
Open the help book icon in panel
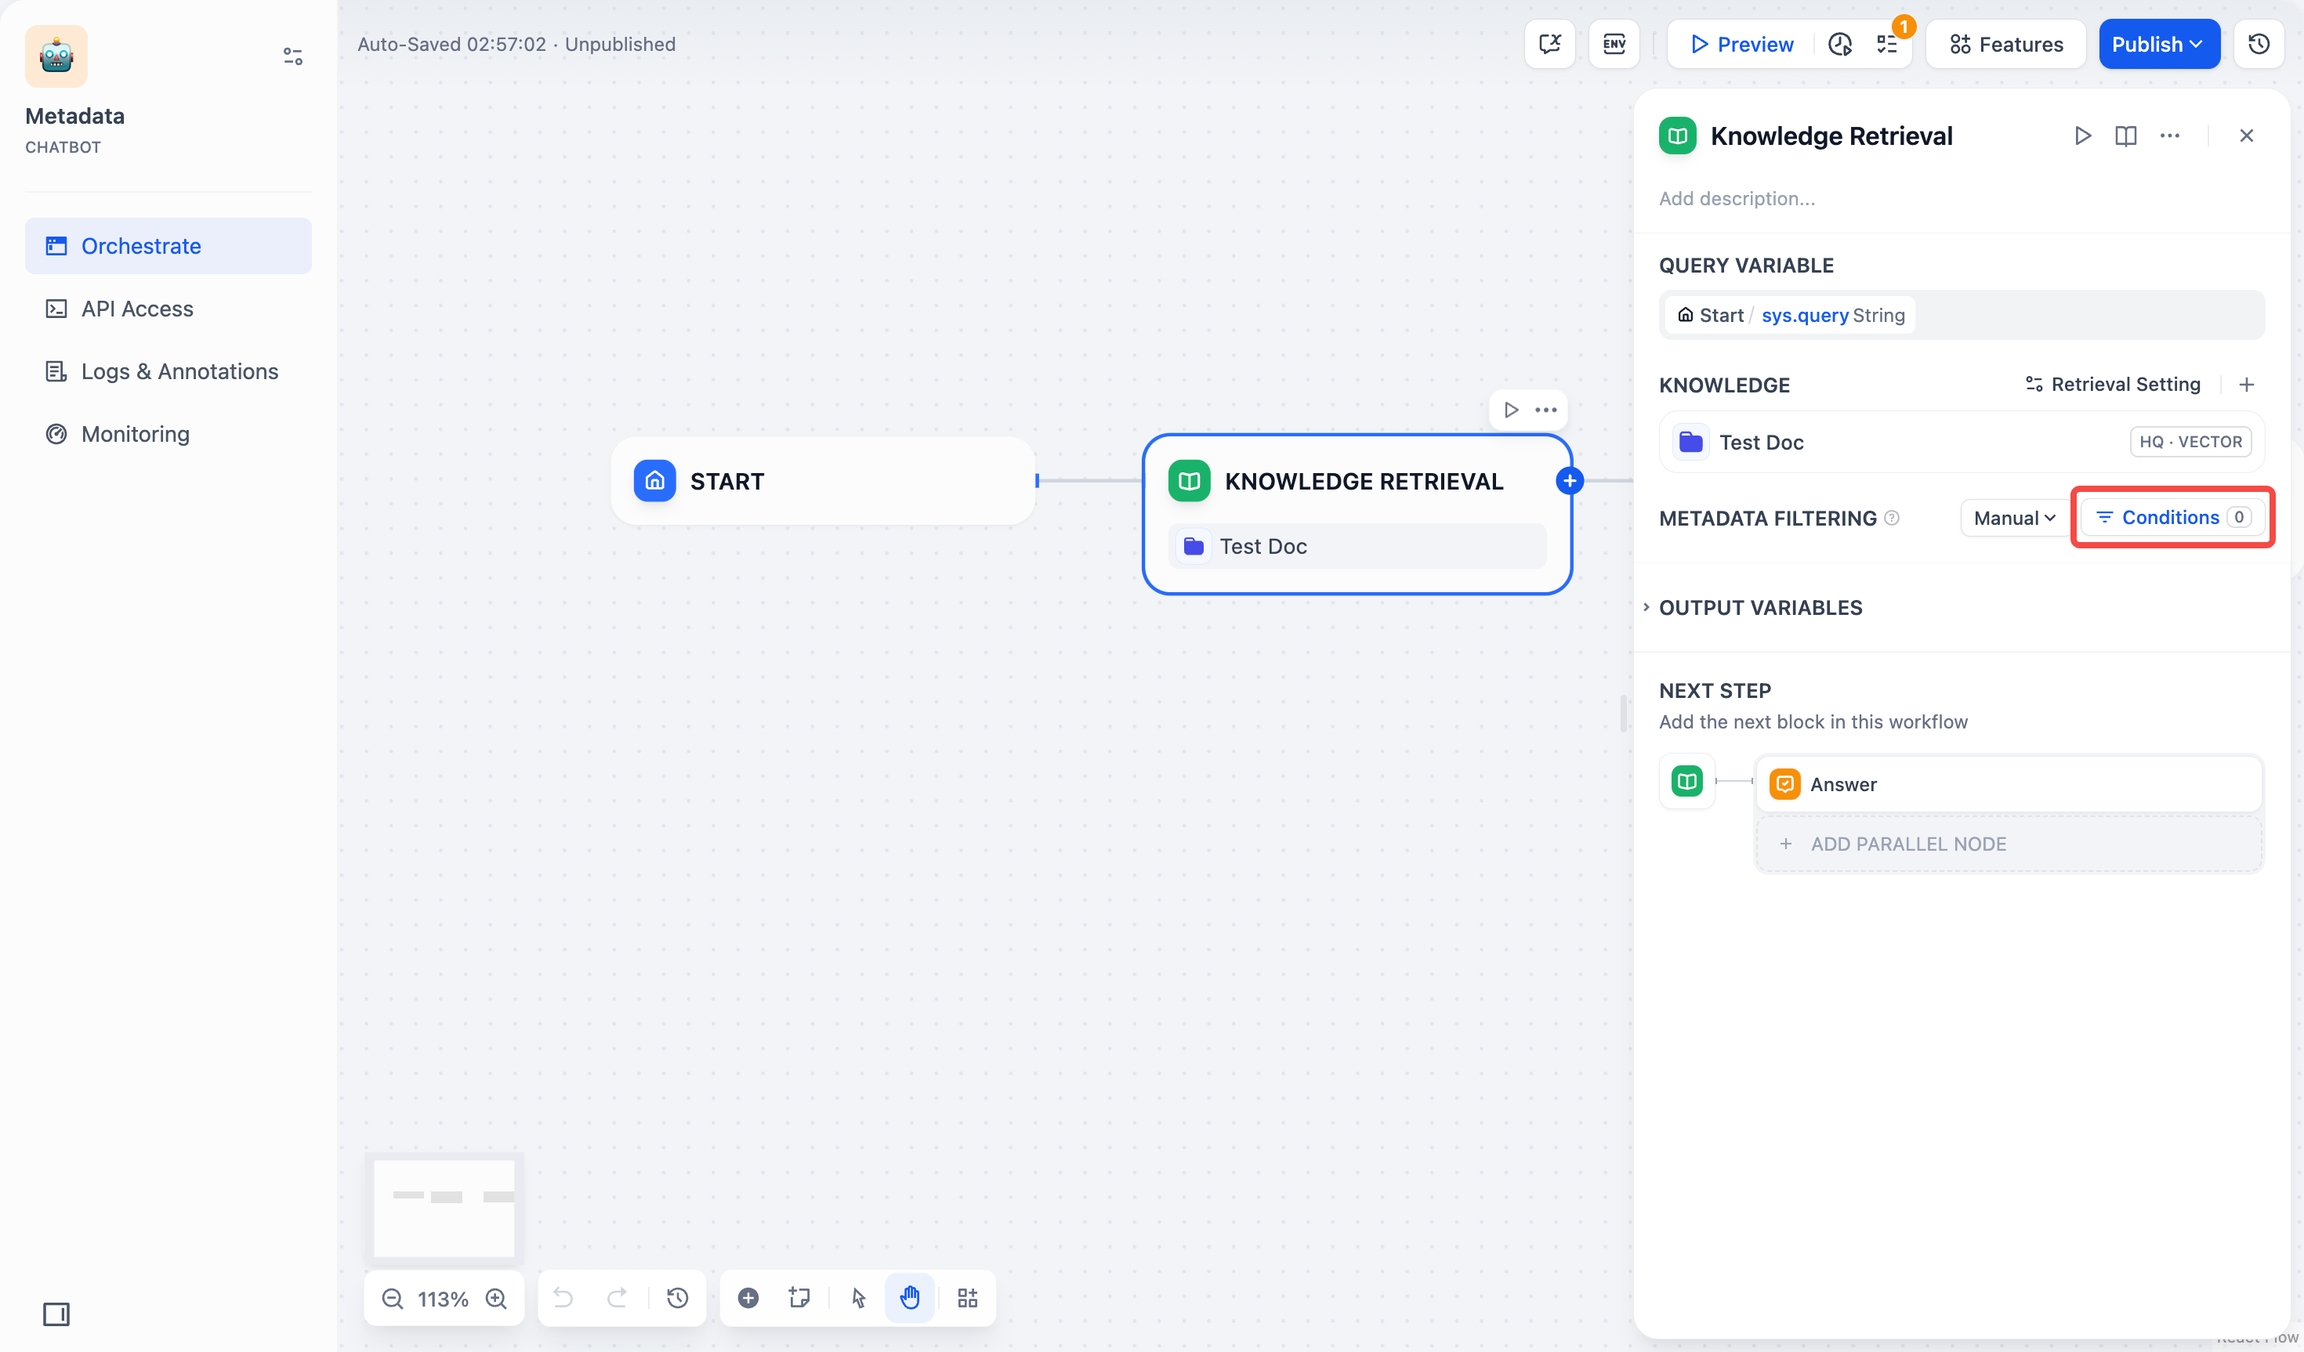2126,136
